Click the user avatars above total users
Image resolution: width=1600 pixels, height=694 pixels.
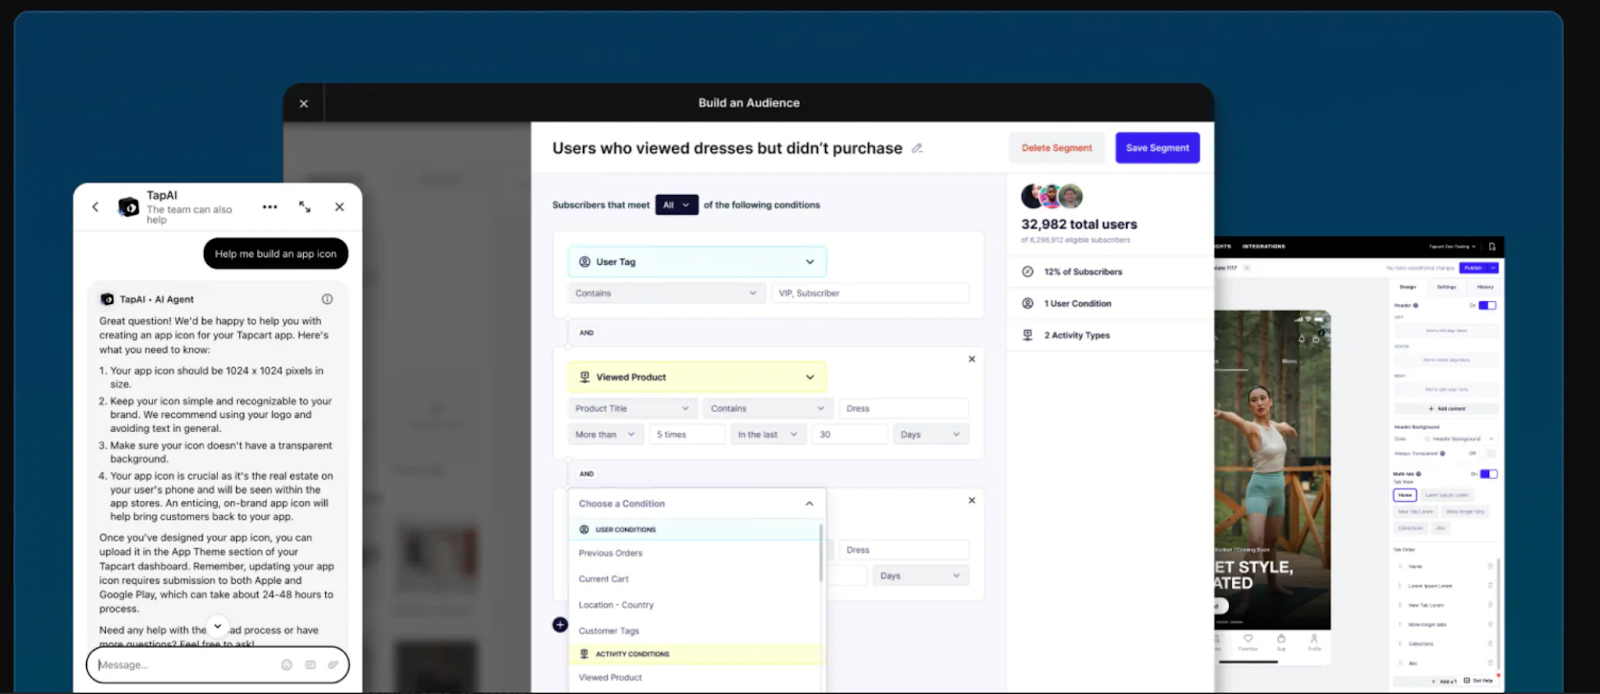tap(1052, 196)
